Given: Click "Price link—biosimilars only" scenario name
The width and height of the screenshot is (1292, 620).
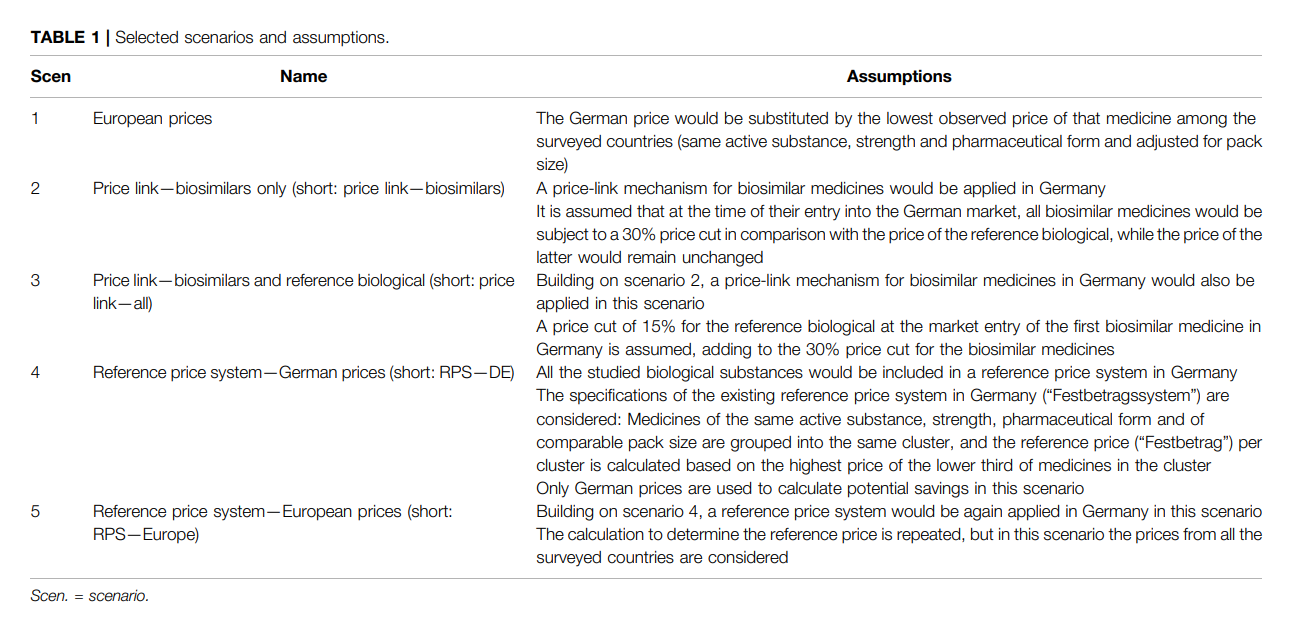Looking at the screenshot, I should tap(298, 188).
